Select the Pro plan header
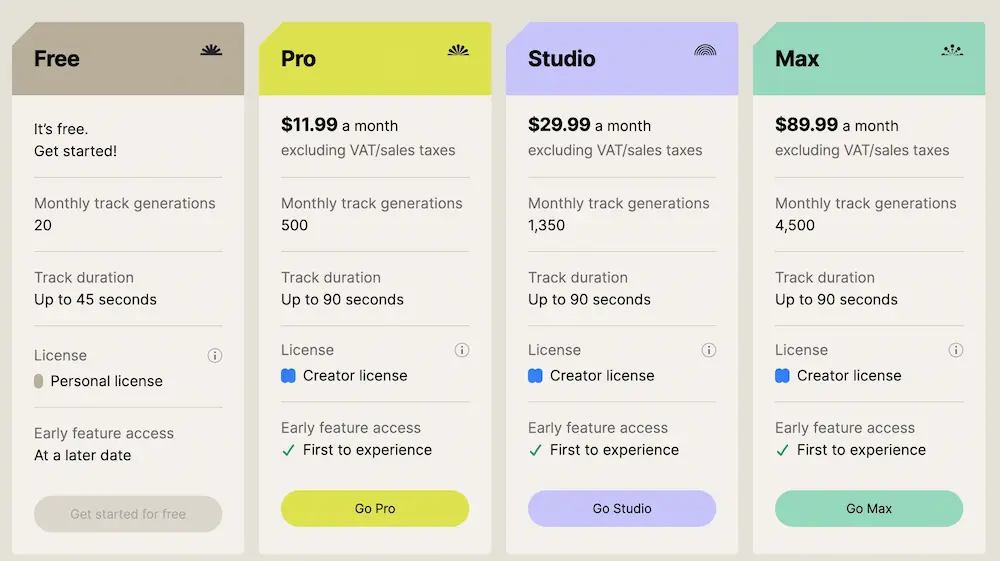The width and height of the screenshot is (1000, 561). click(x=375, y=59)
